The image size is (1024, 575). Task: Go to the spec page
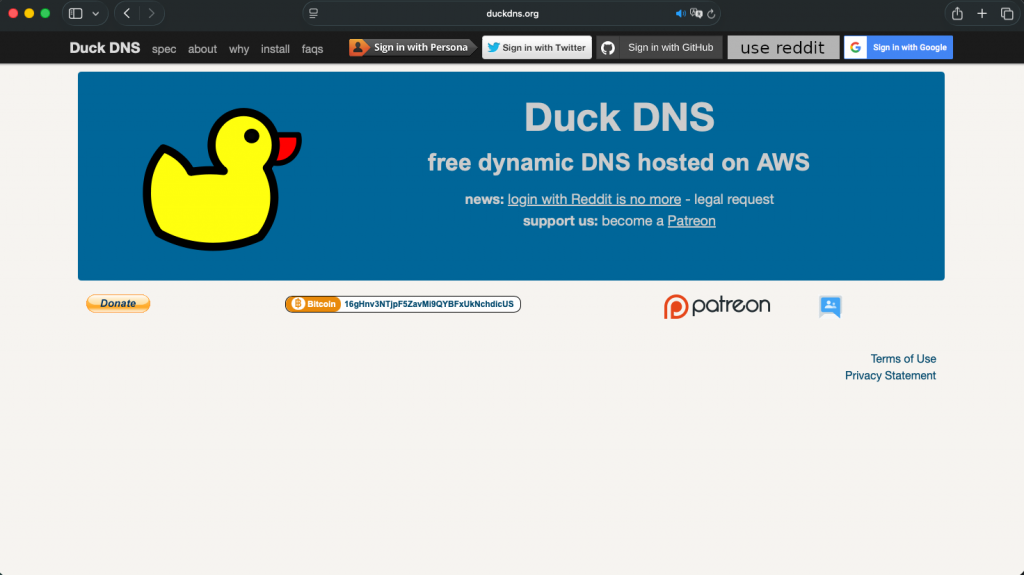[x=164, y=49]
